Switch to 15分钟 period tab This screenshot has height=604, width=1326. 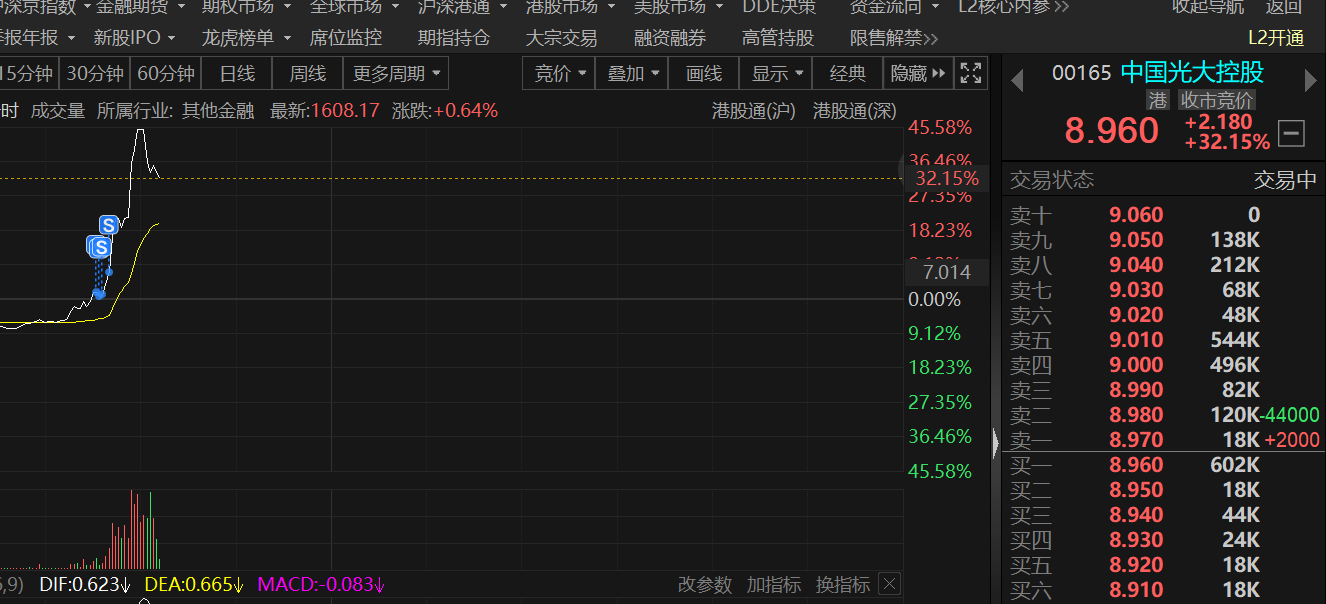28,73
